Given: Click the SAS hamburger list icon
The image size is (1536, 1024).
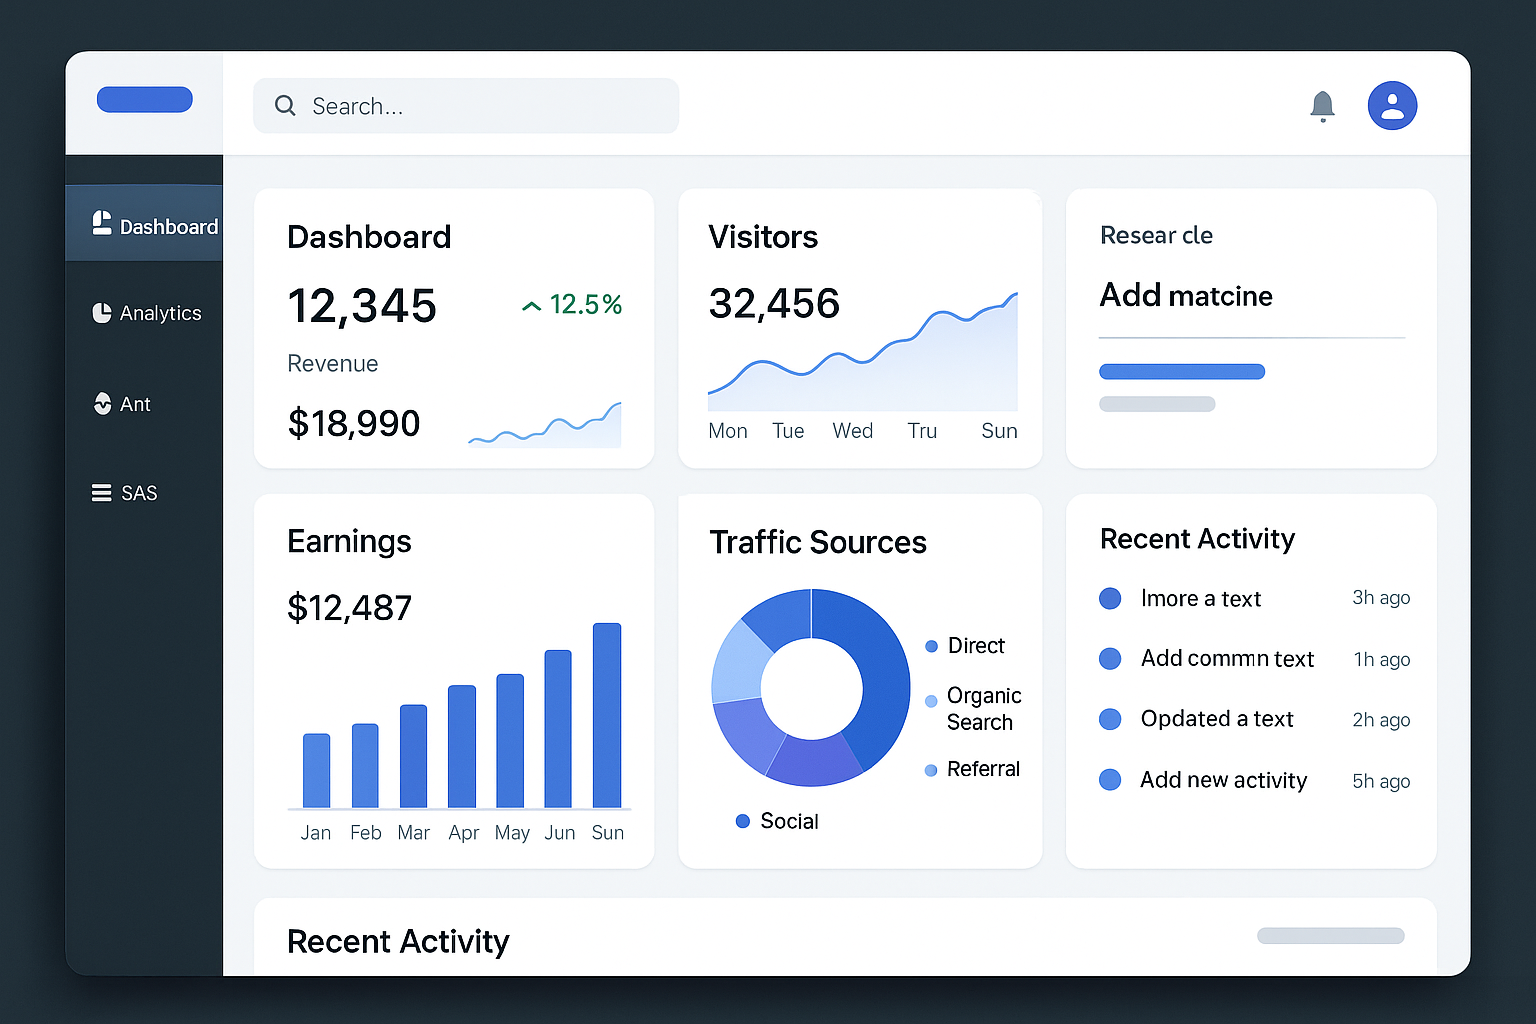Looking at the screenshot, I should 101,493.
